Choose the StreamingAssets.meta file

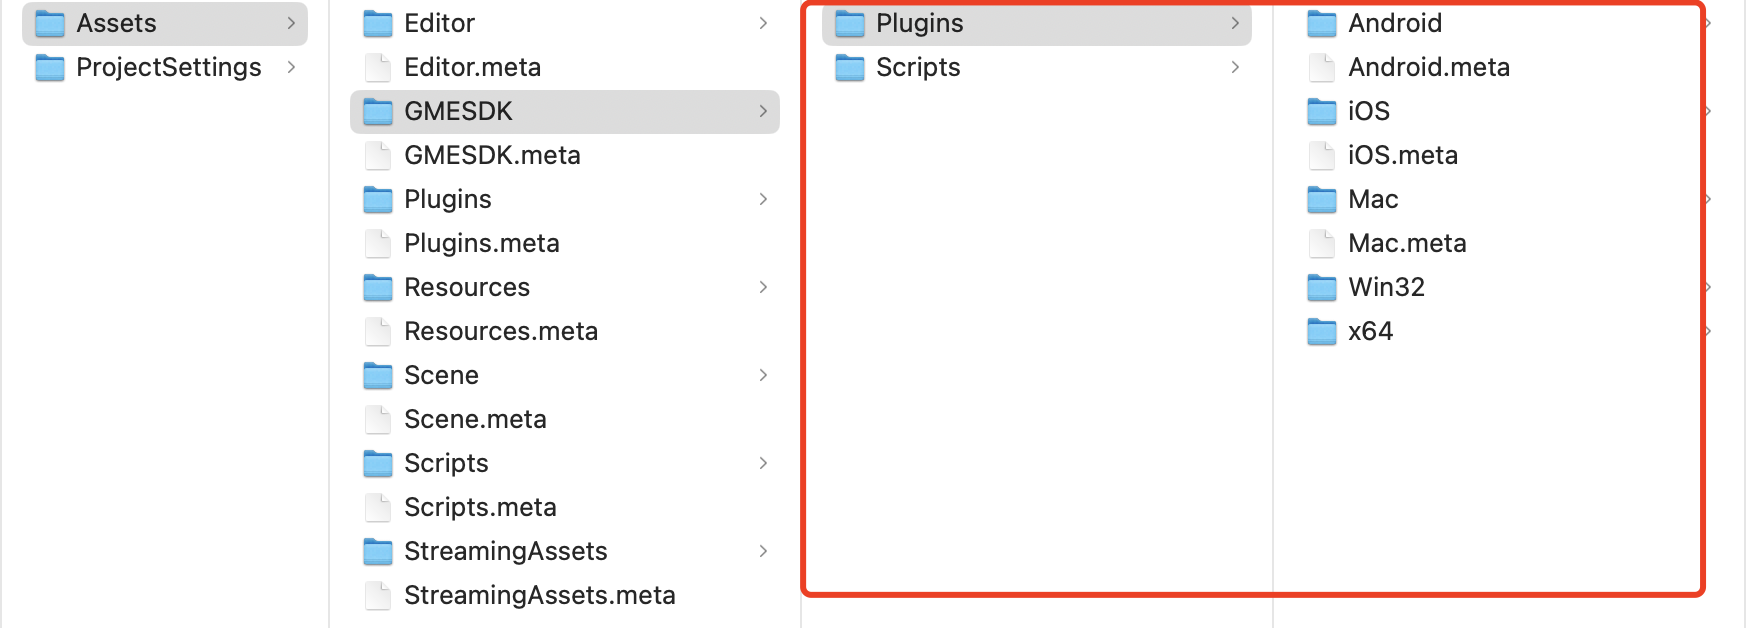click(539, 595)
